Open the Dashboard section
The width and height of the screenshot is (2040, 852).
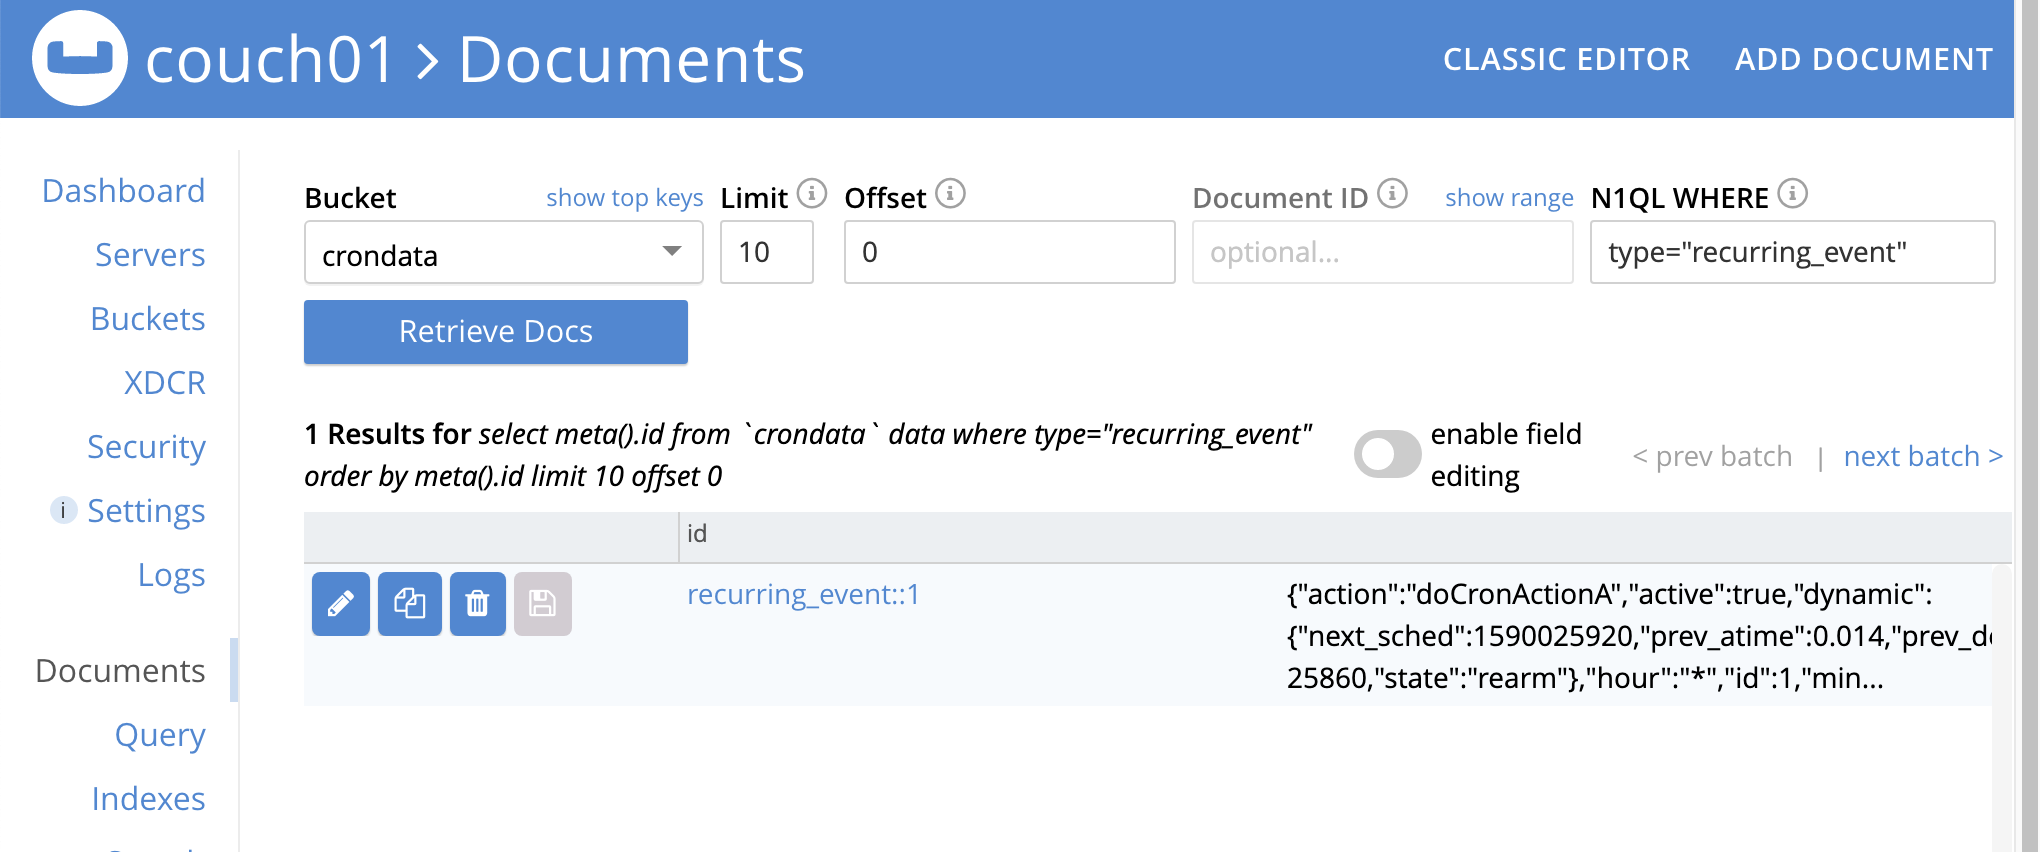[123, 191]
